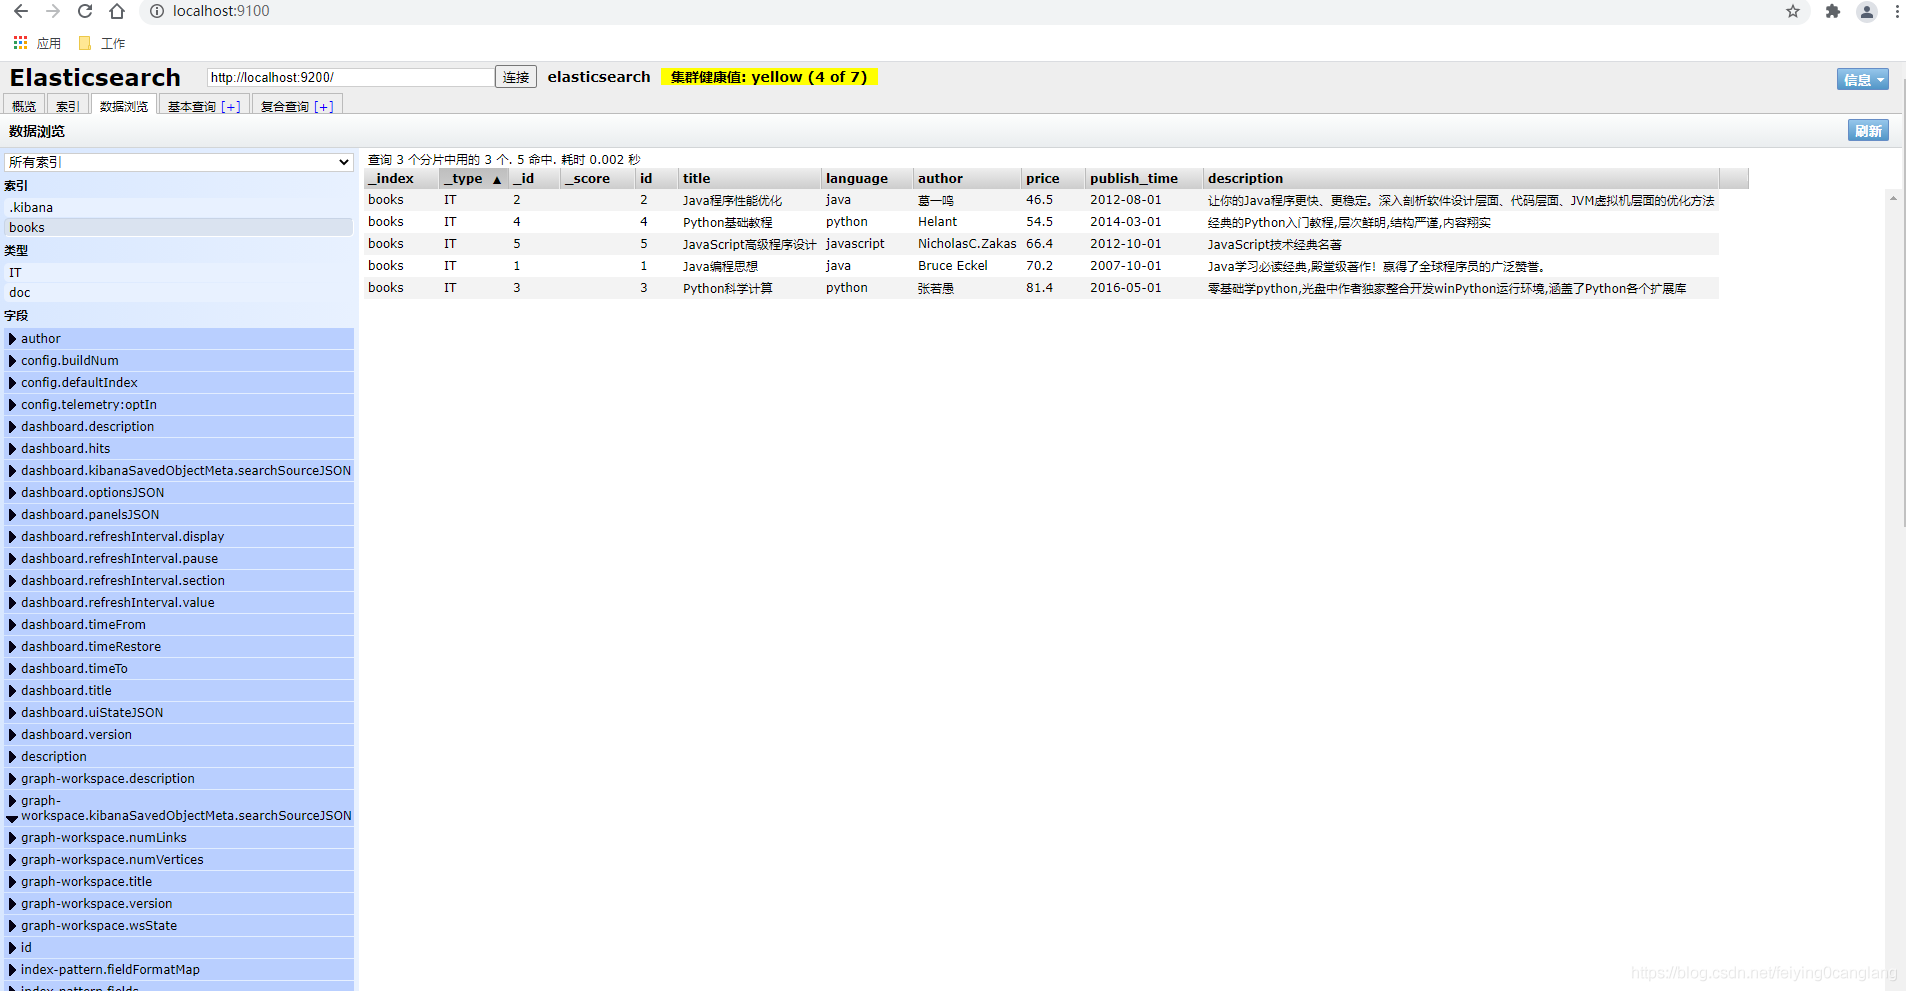This screenshot has height=991, width=1906.
Task: Switch to the 索引 indices tab
Action: click(67, 106)
